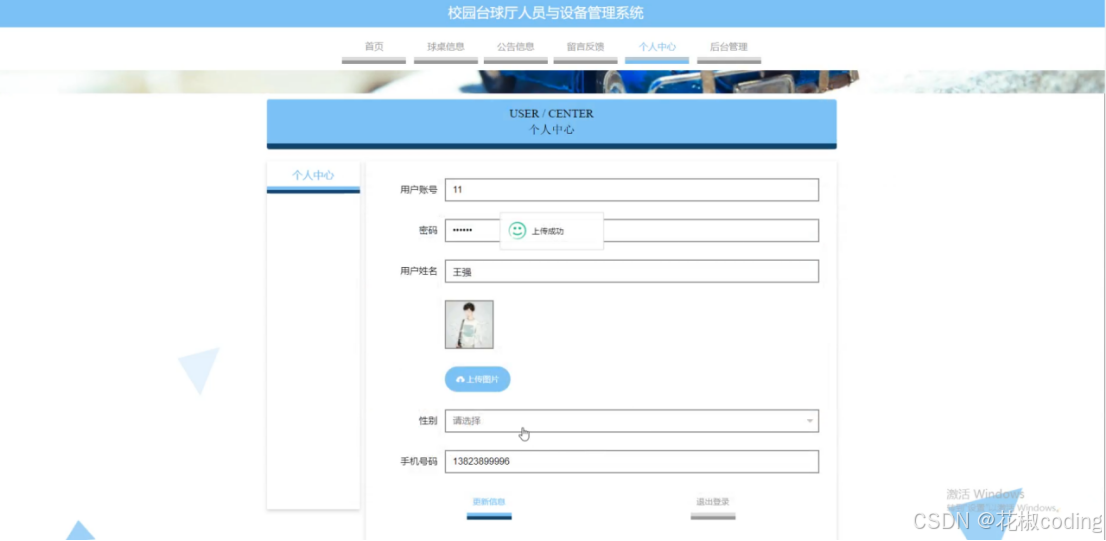The height and width of the screenshot is (541, 1106).
Task: Click the 退出登录 button
Action: pyautogui.click(x=713, y=506)
